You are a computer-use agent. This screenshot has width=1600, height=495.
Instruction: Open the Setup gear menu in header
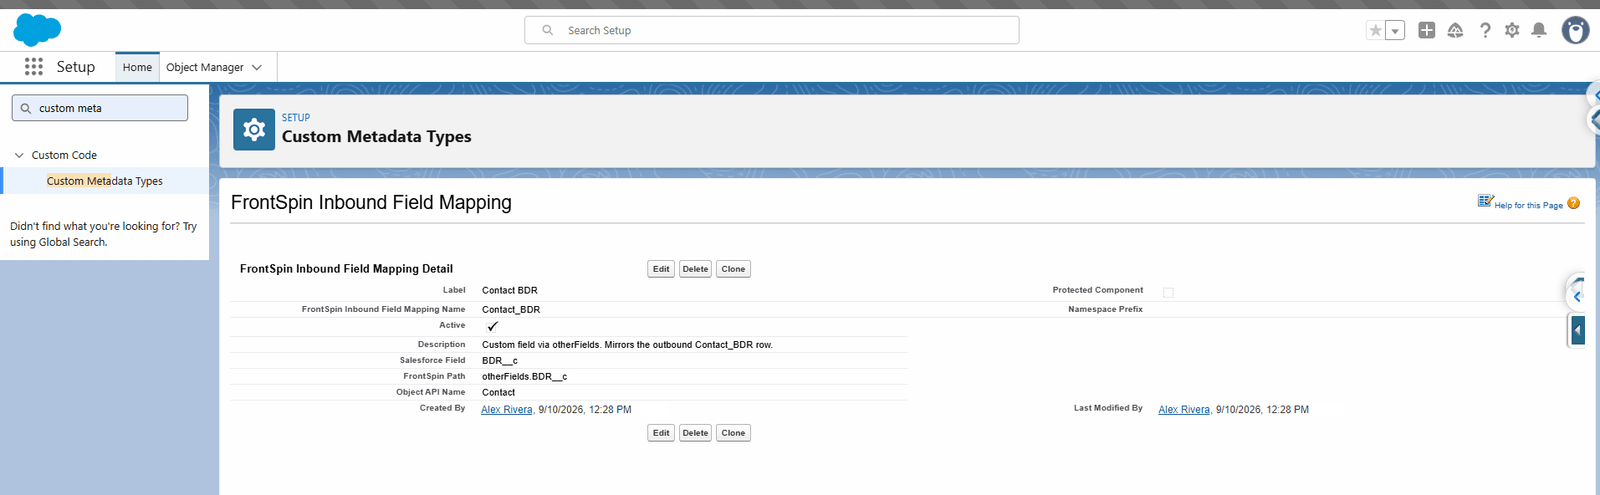click(1512, 30)
